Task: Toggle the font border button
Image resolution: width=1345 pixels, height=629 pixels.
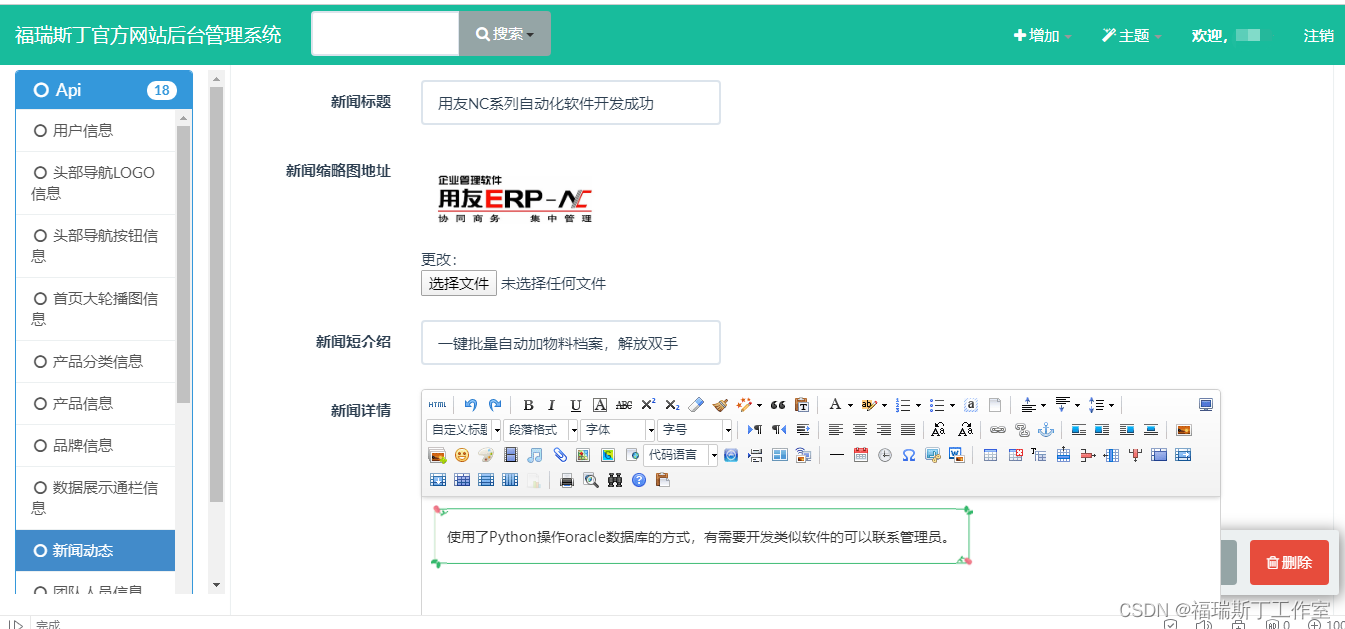Action: [600, 405]
